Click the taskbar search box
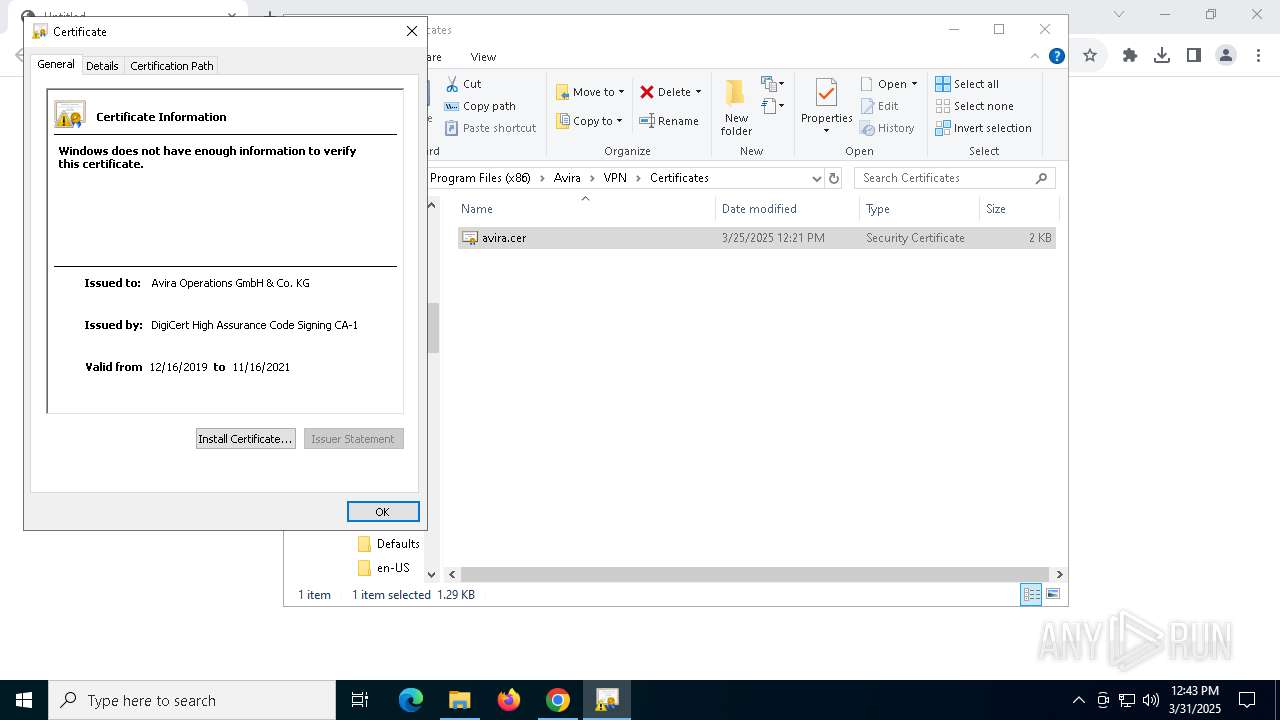Image resolution: width=1280 pixels, height=720 pixels. (192, 700)
